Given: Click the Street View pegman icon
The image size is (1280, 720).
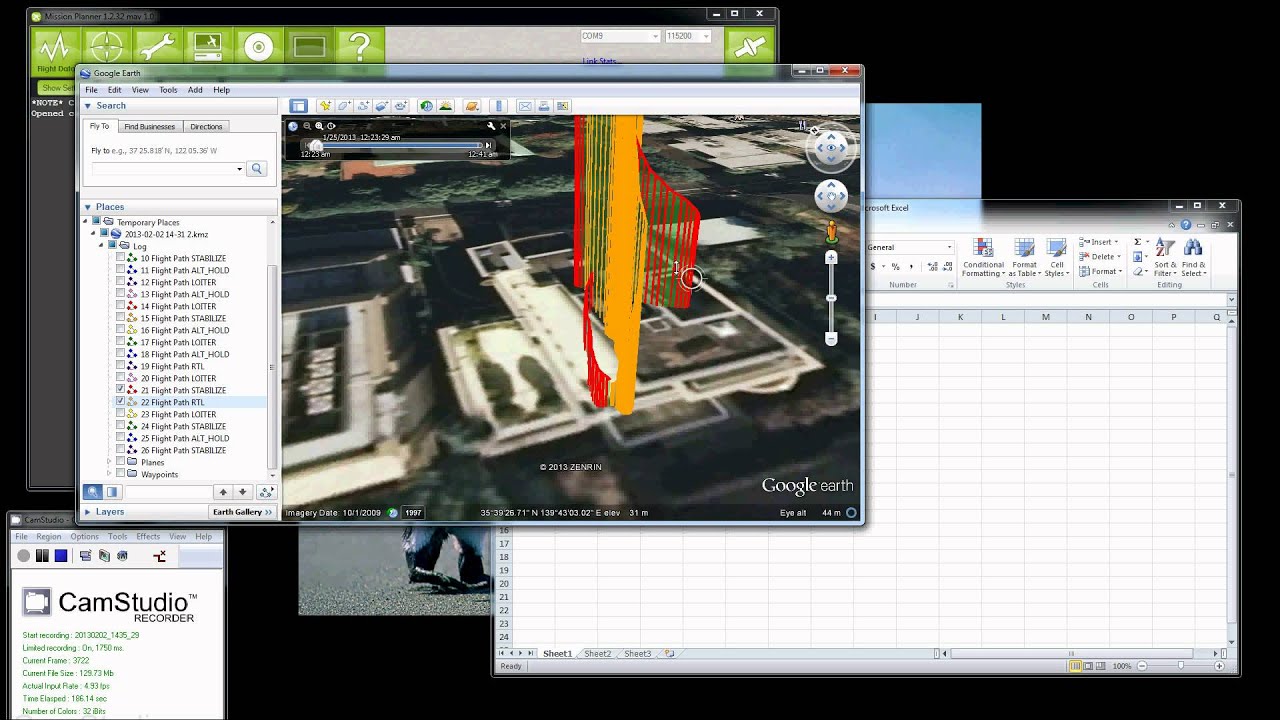Looking at the screenshot, I should tap(831, 233).
